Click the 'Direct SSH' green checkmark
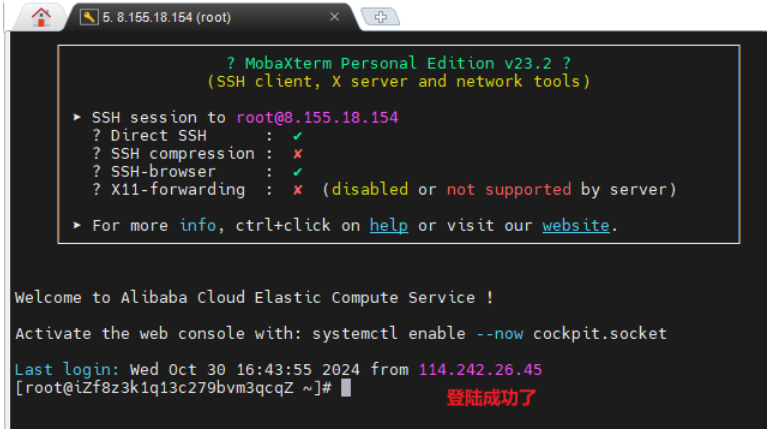The image size is (768, 429). (297, 136)
